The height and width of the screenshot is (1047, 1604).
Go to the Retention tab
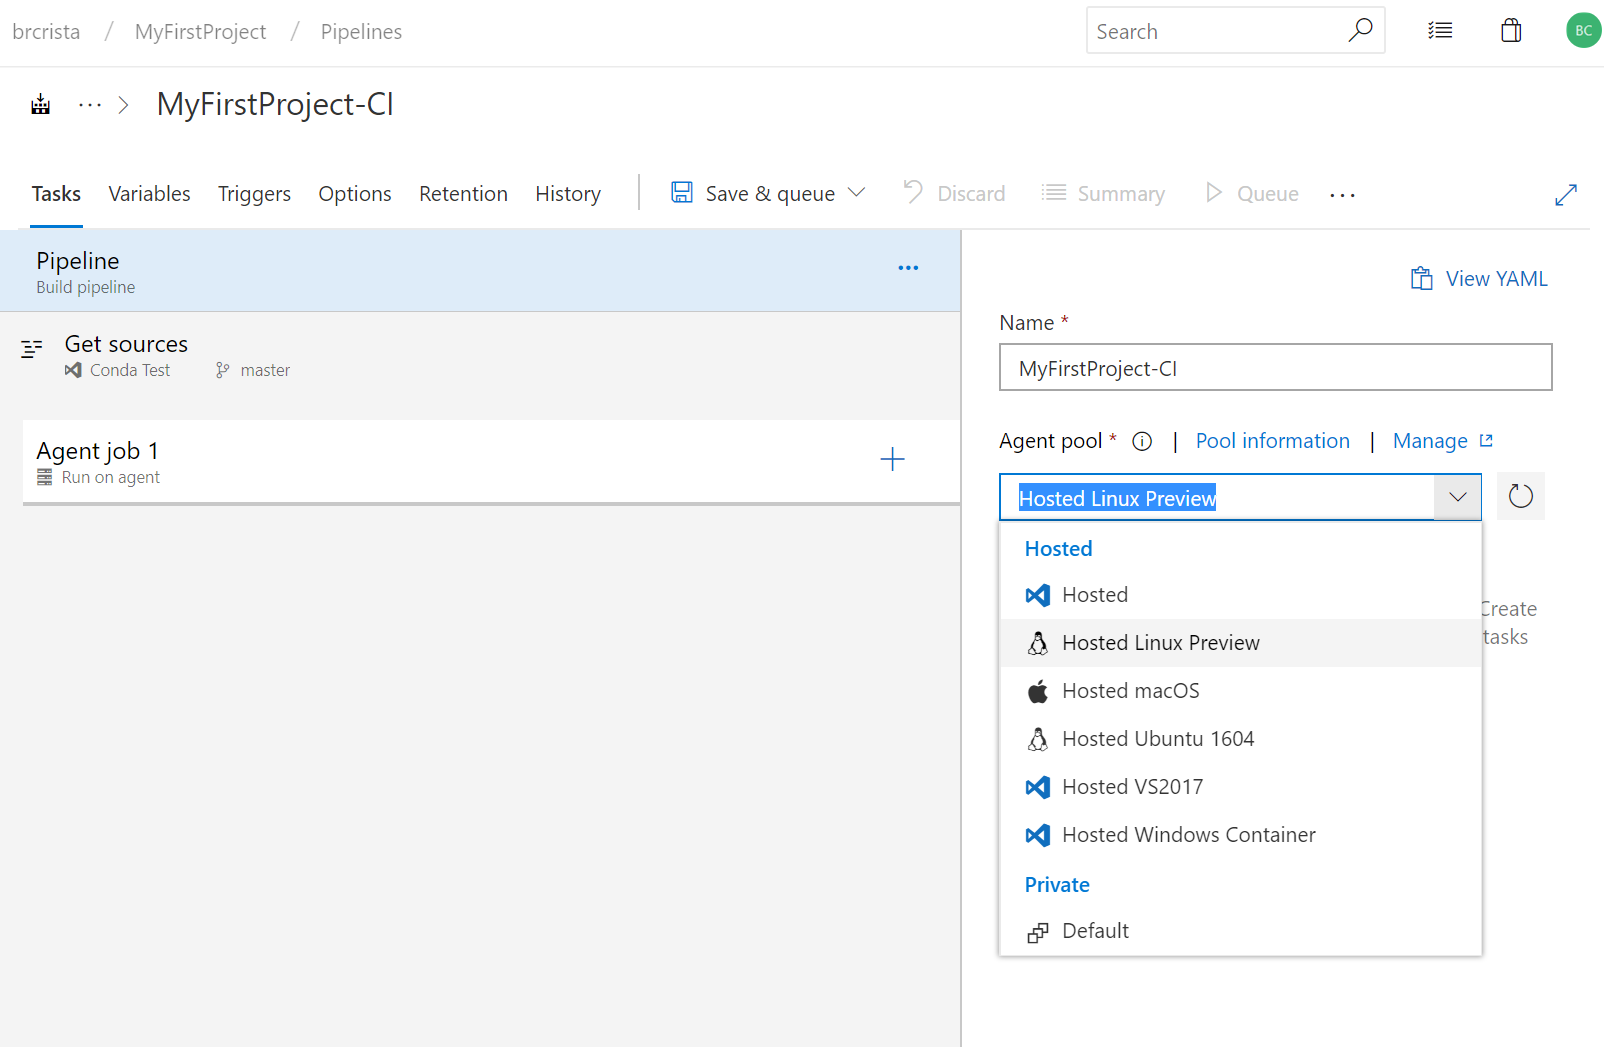tap(463, 194)
